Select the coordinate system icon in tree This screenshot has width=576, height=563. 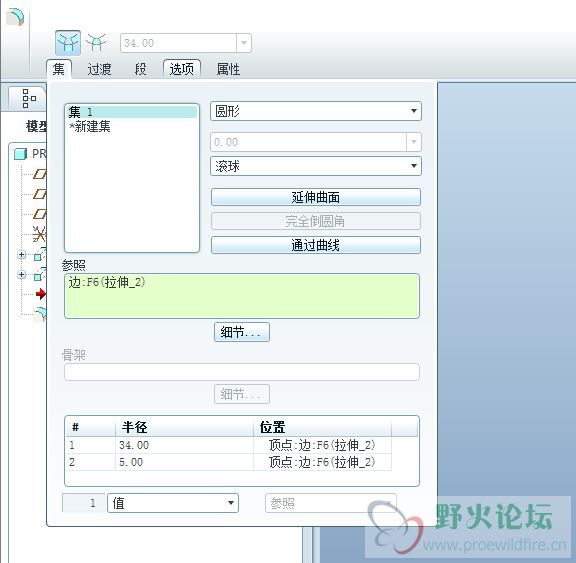coord(39,234)
